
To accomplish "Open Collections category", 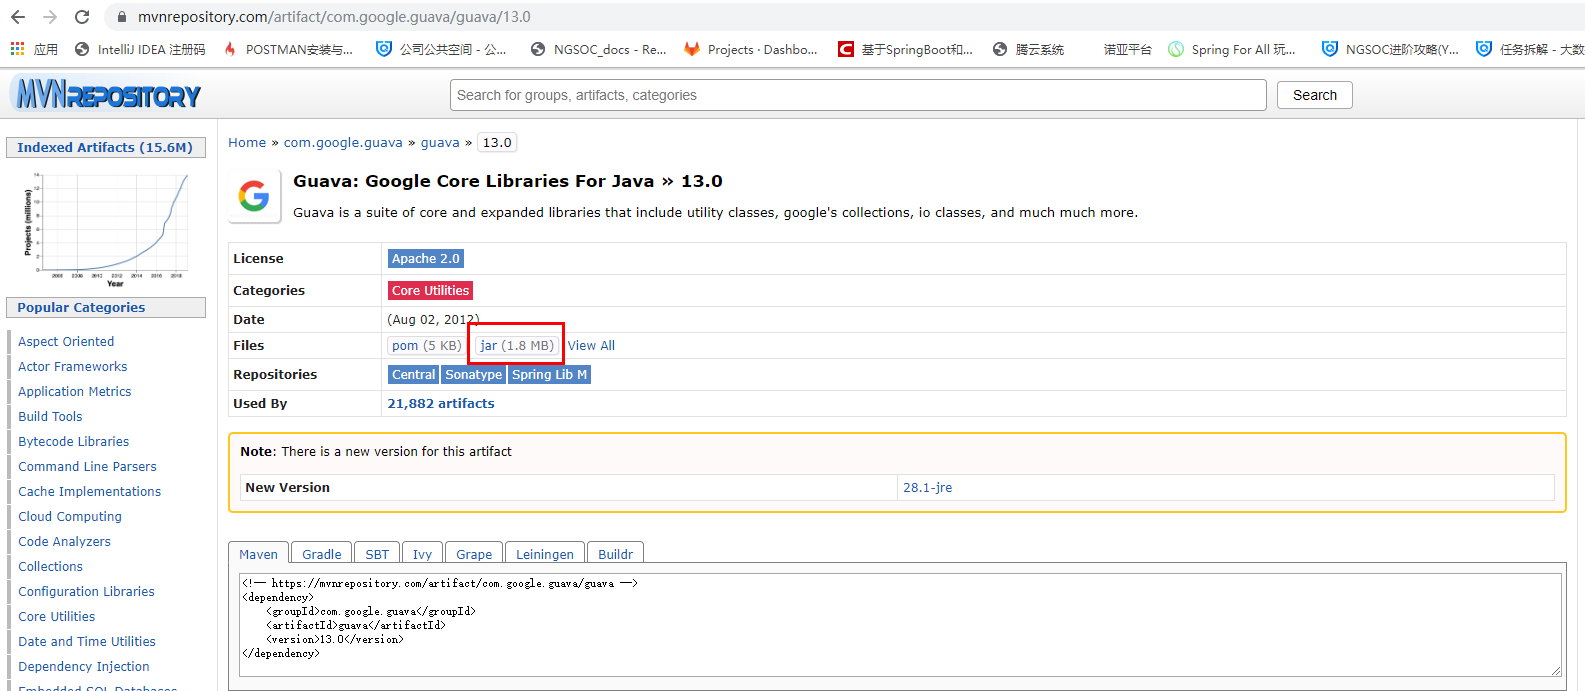I will tap(50, 566).
